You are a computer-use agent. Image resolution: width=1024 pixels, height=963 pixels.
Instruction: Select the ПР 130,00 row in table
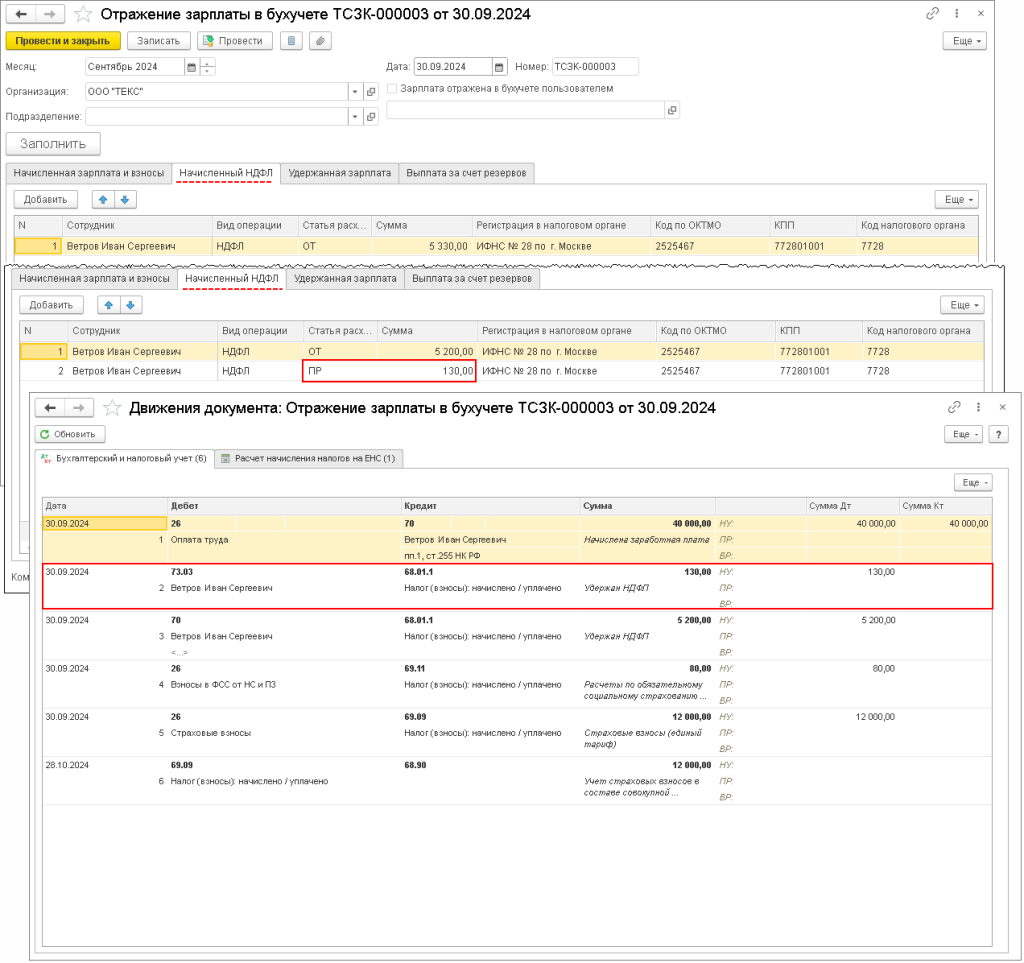tap(390, 371)
